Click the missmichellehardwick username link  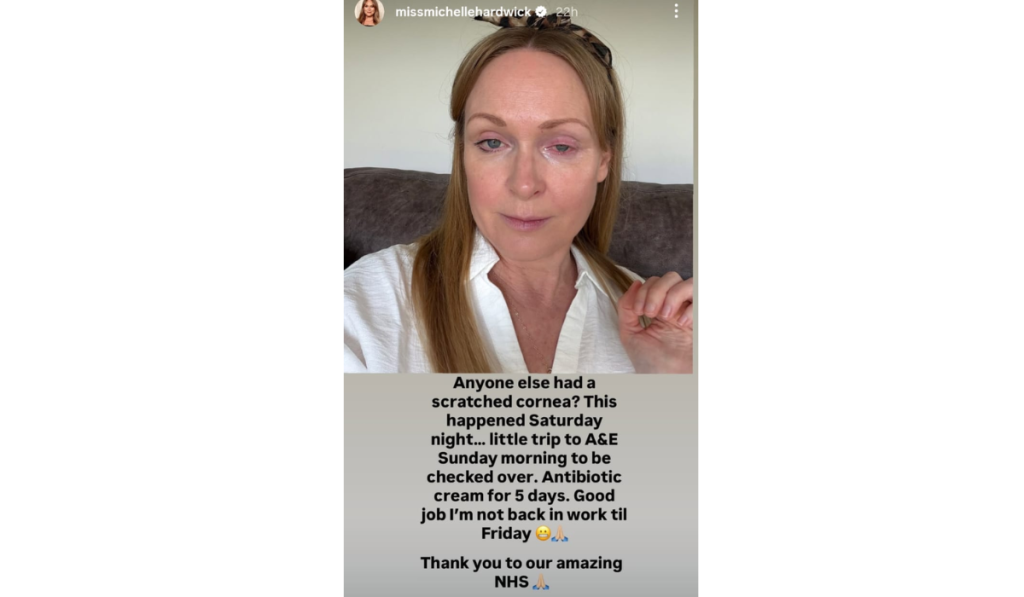[x=463, y=12]
